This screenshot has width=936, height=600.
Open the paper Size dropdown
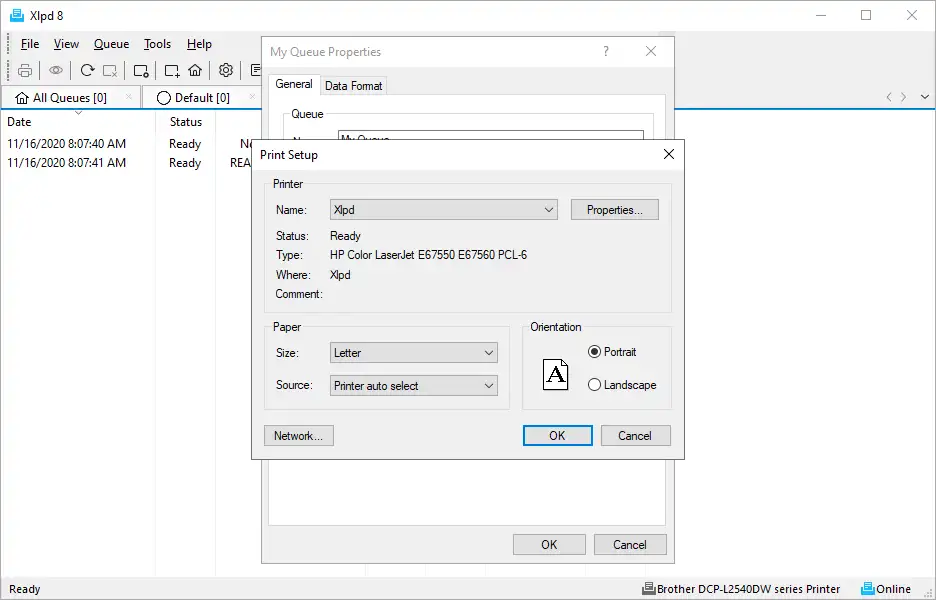[489, 353]
